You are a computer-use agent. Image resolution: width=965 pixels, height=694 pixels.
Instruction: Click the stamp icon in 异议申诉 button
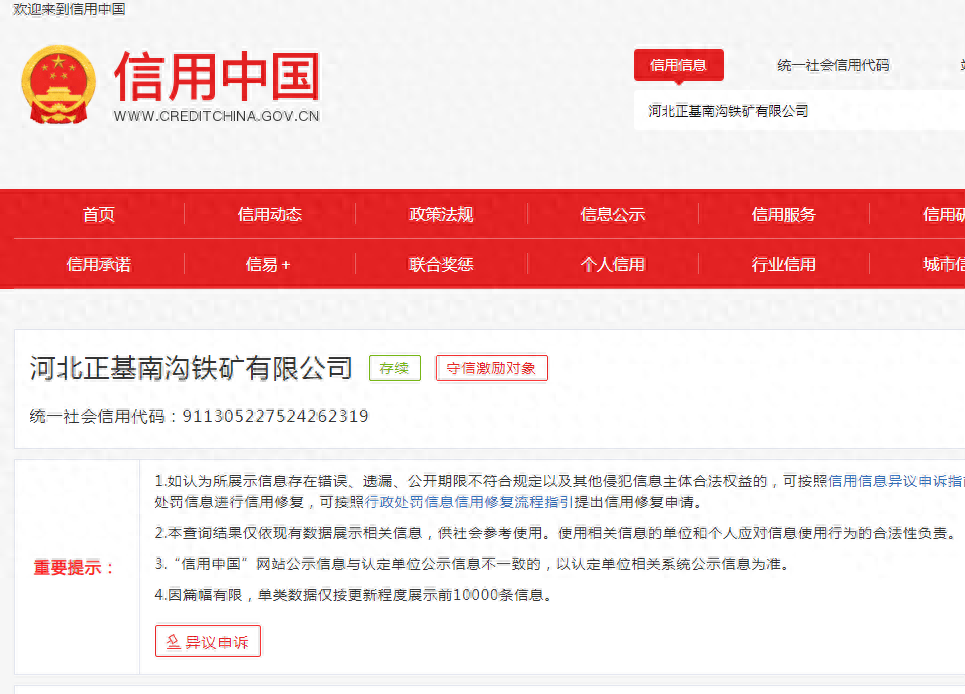pyautogui.click(x=174, y=642)
